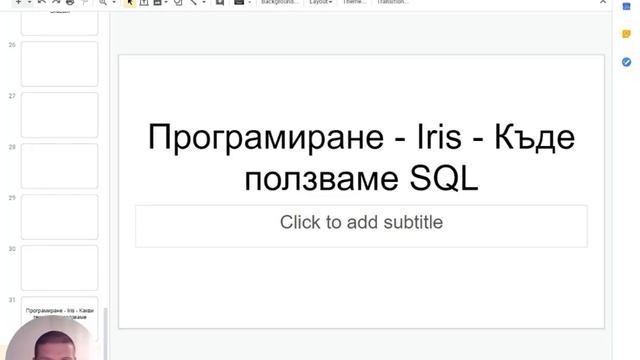The image size is (640, 360).
Task: Select slide 29 thumbnail
Action: point(60,217)
